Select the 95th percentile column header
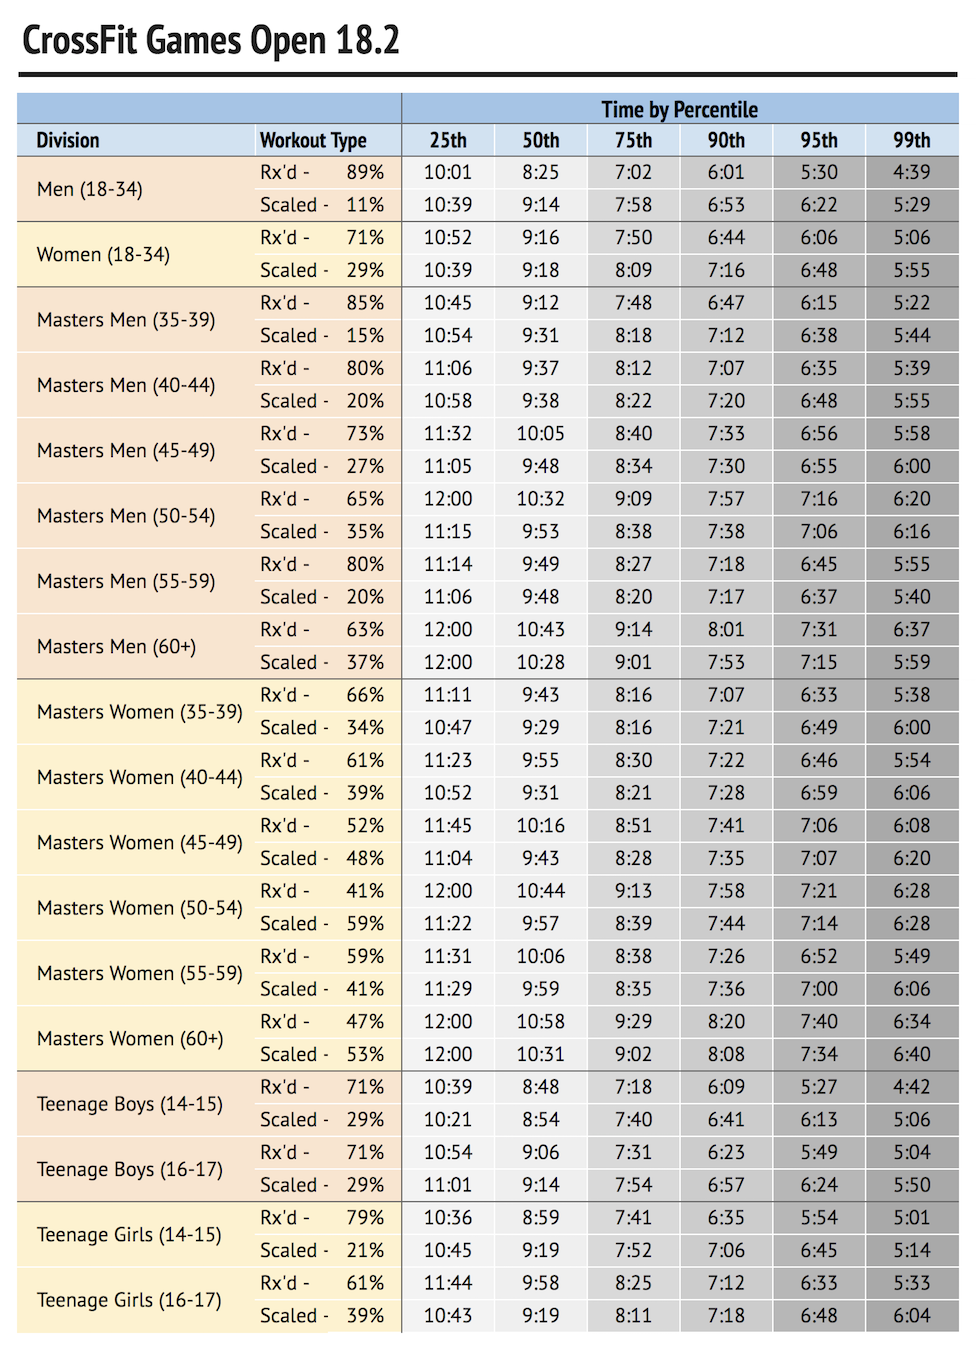 819,140
